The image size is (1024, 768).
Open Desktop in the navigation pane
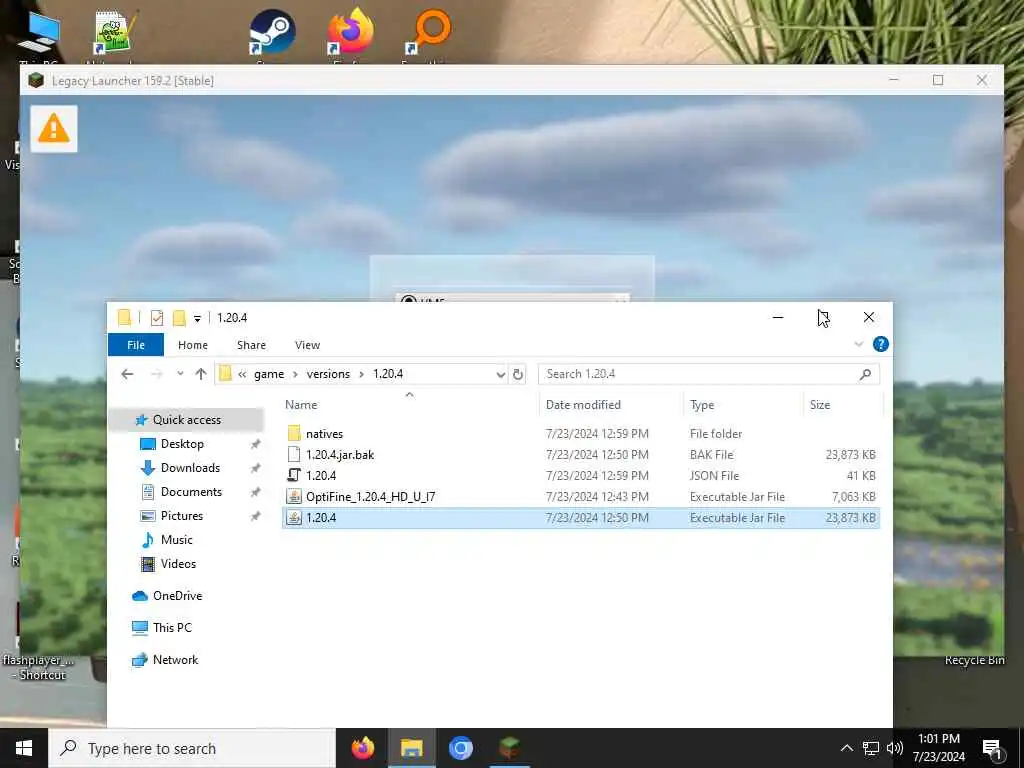182,444
